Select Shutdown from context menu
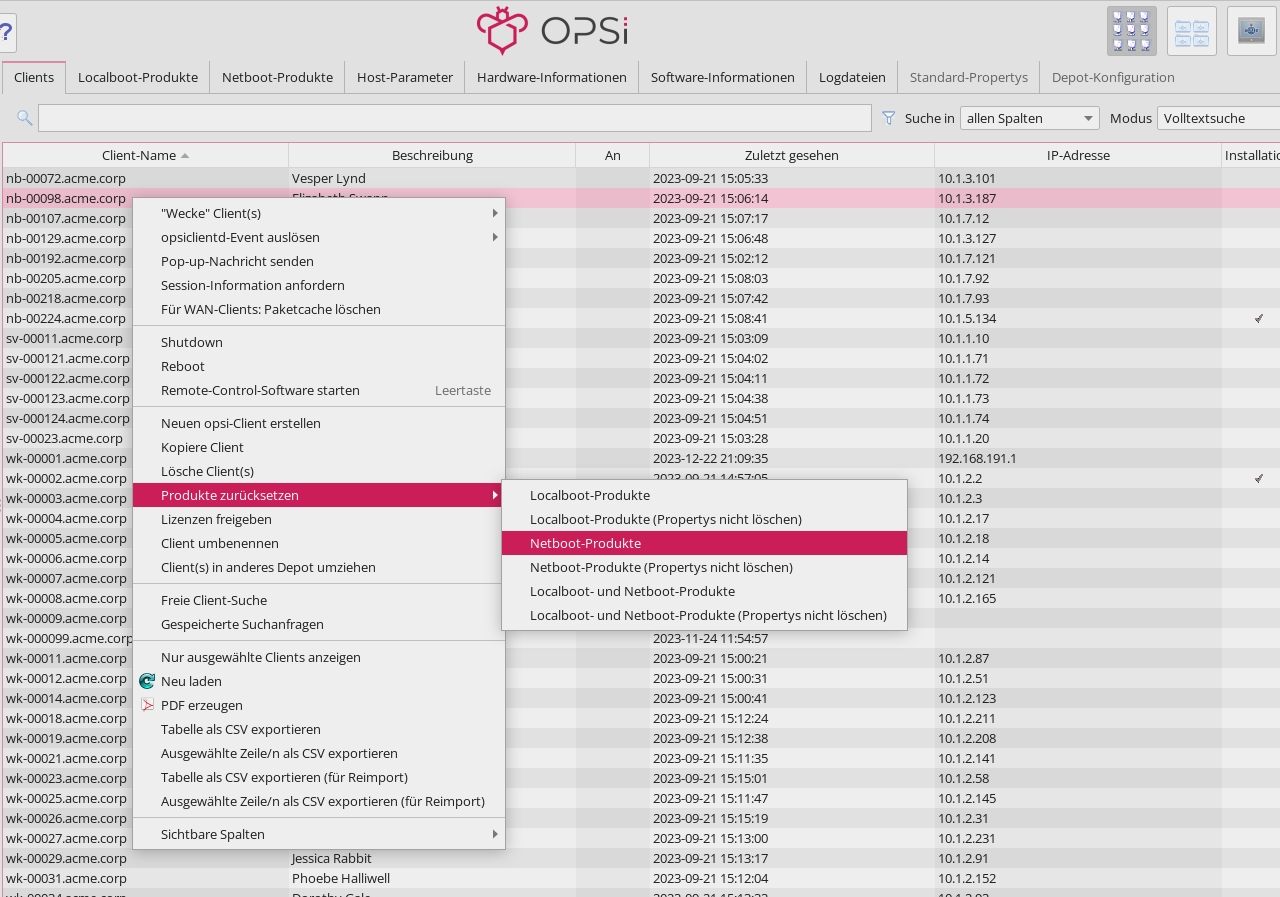Image resolution: width=1280 pixels, height=897 pixels. [x=319, y=342]
